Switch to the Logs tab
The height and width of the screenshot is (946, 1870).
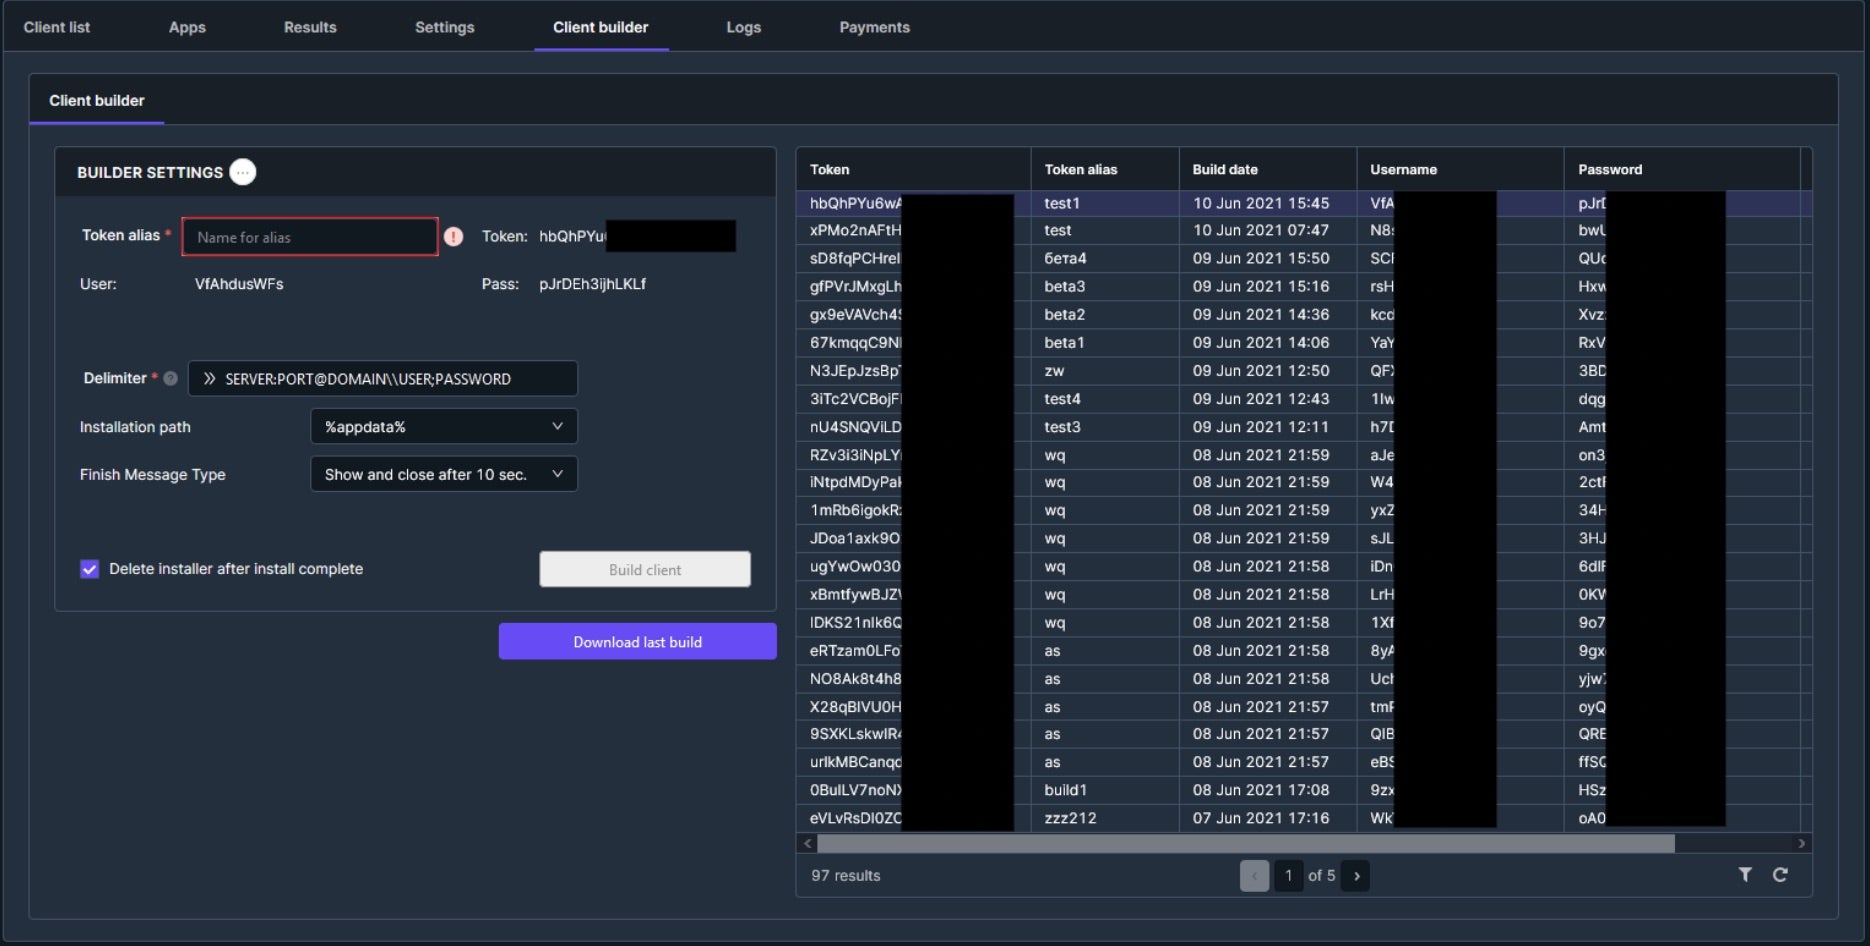pyautogui.click(x=743, y=27)
